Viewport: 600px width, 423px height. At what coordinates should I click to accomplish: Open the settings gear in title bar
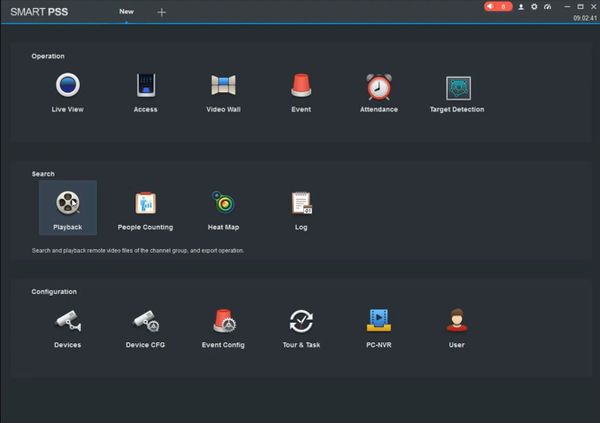(x=534, y=7)
